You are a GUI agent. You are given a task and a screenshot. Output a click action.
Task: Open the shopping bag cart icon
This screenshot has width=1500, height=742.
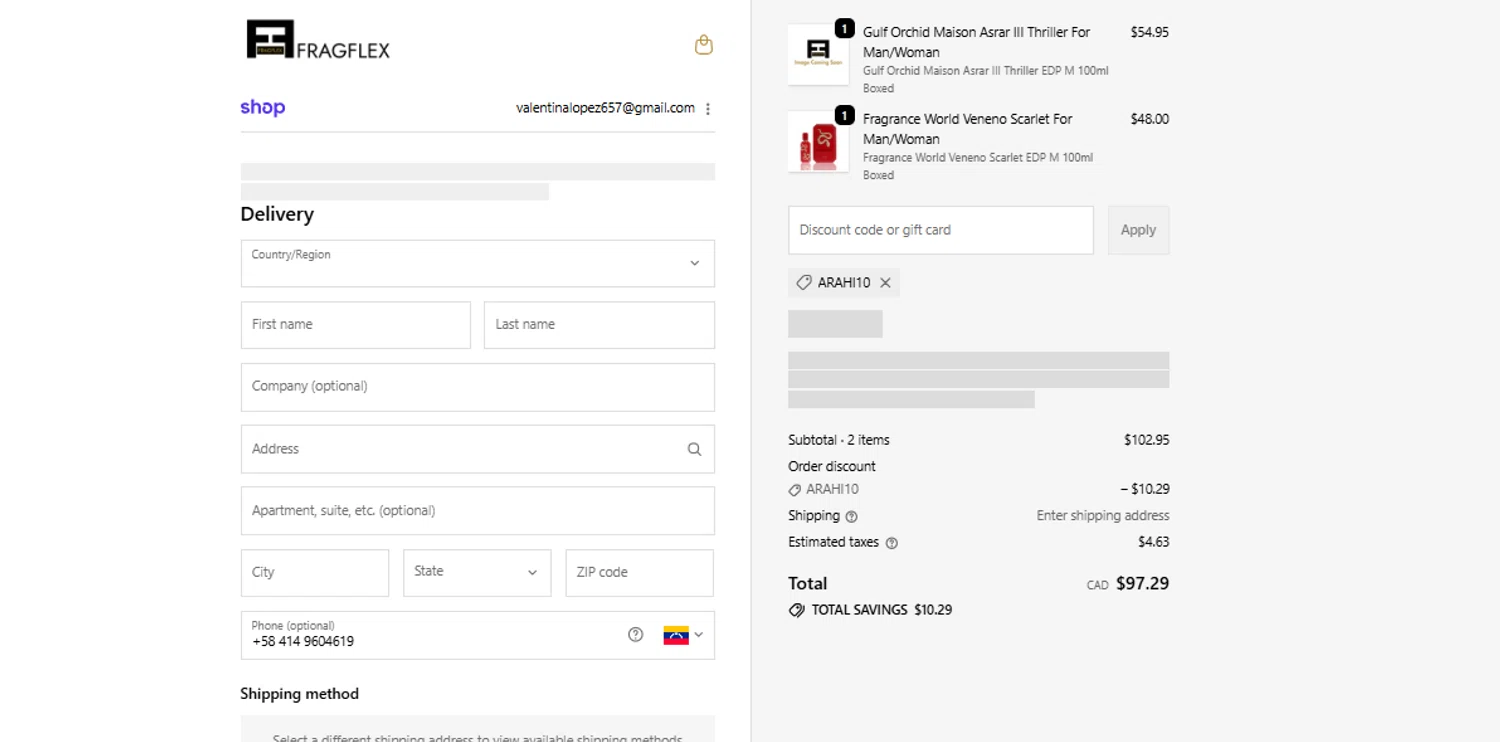click(x=704, y=45)
